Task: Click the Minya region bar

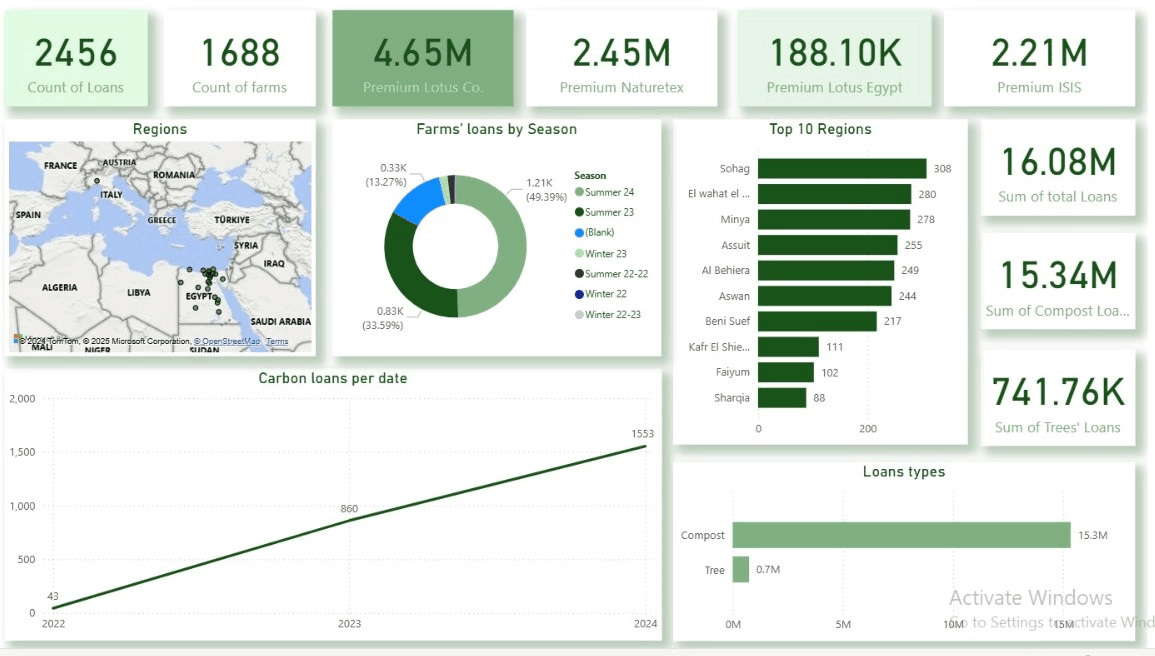Action: [x=833, y=219]
